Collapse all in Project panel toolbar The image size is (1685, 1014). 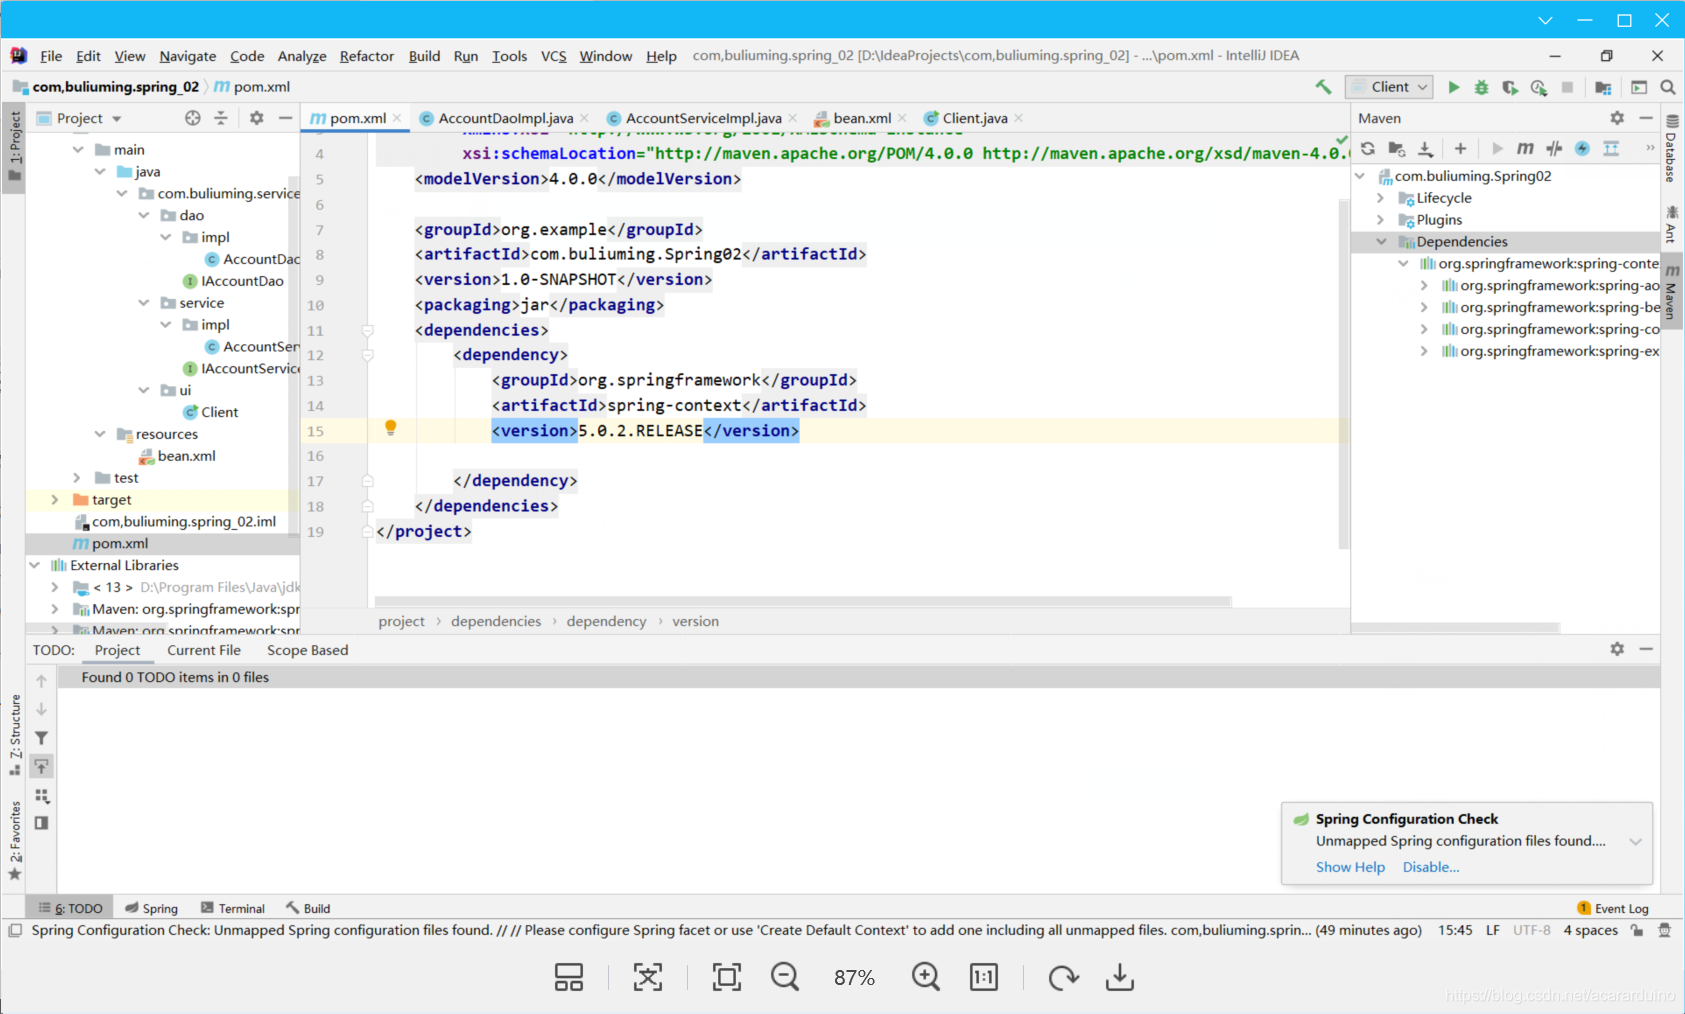[221, 118]
